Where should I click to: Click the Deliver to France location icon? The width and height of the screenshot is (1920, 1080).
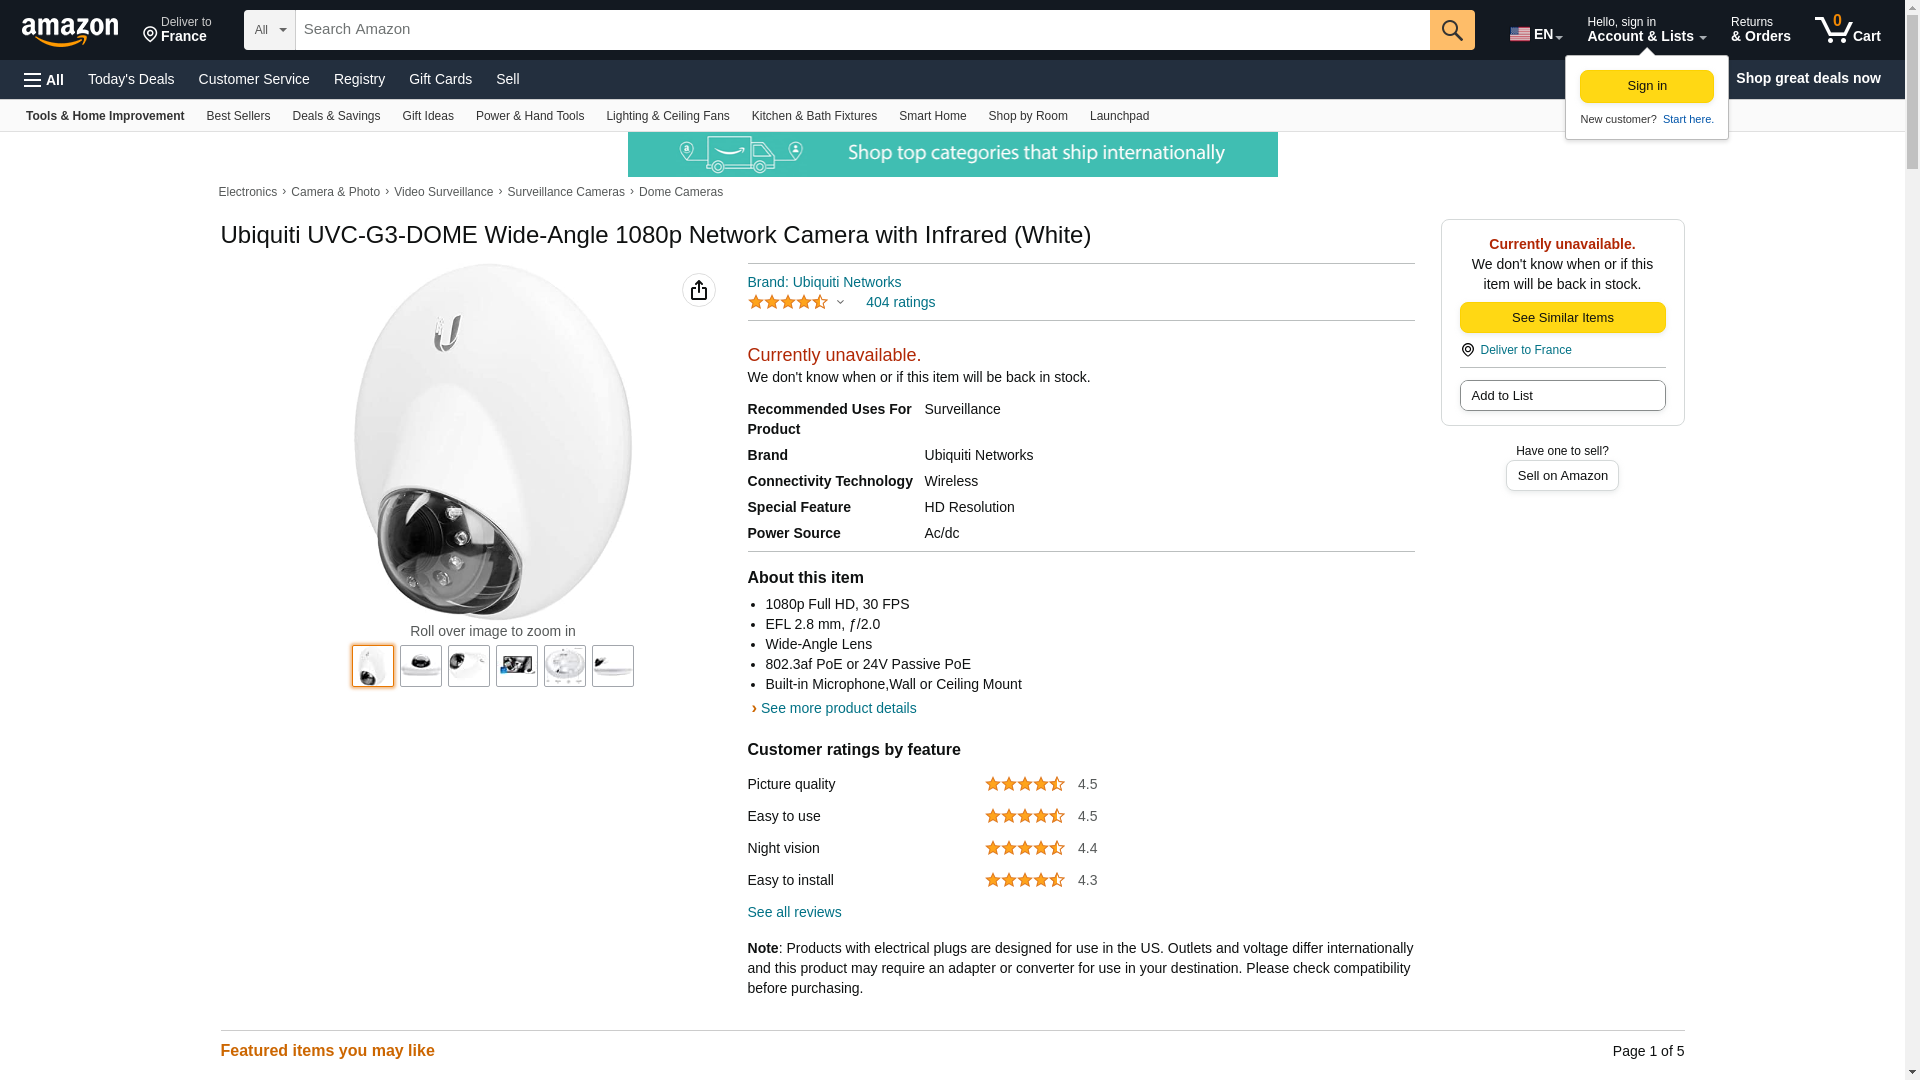point(150,36)
